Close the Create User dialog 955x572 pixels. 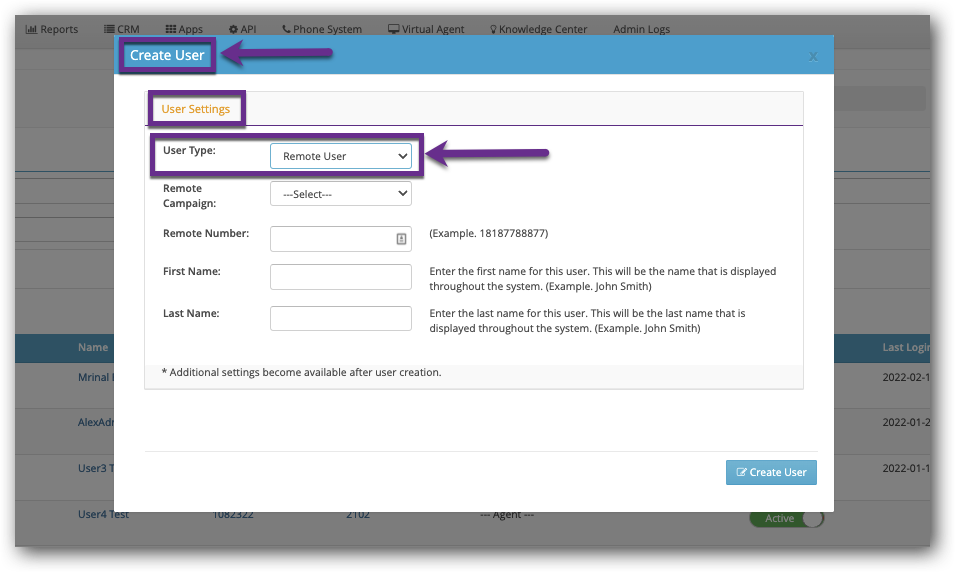click(813, 57)
